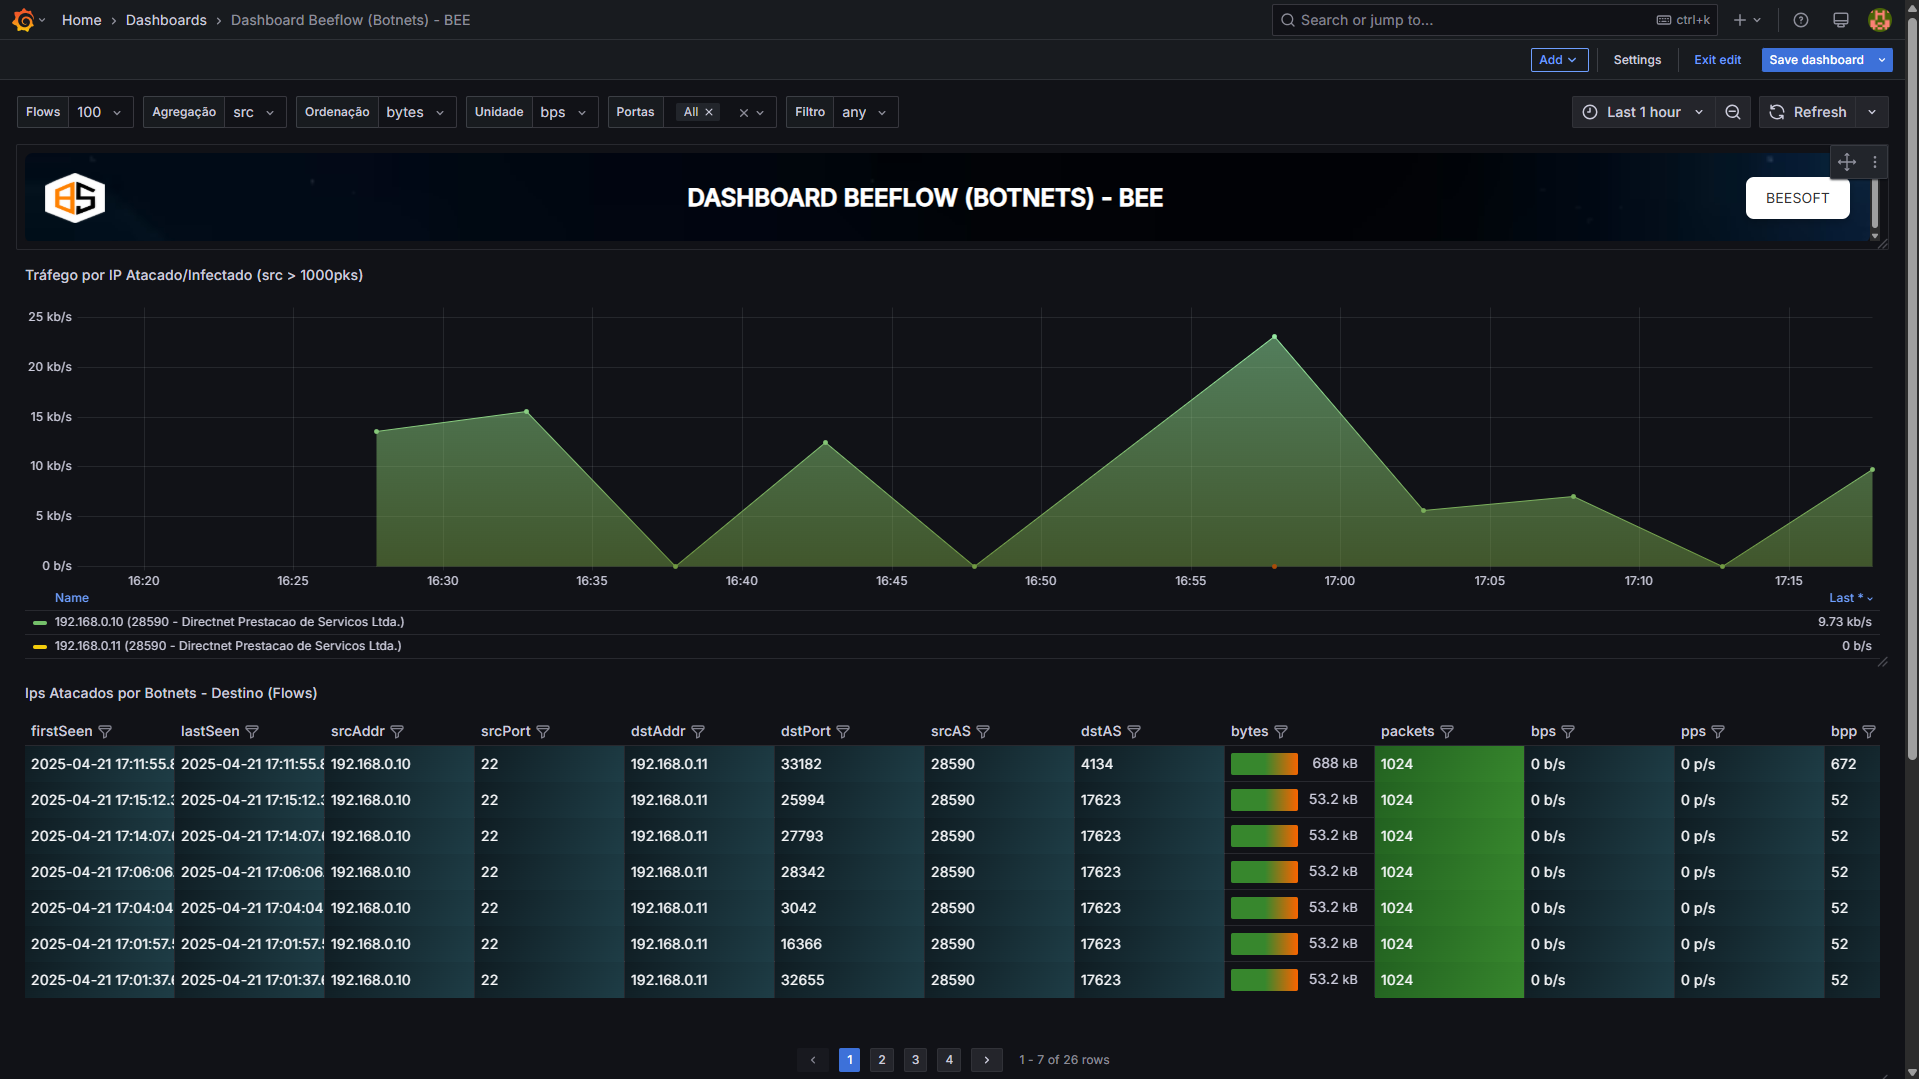
Task: Expand the Flows 100 dropdown
Action: point(99,113)
